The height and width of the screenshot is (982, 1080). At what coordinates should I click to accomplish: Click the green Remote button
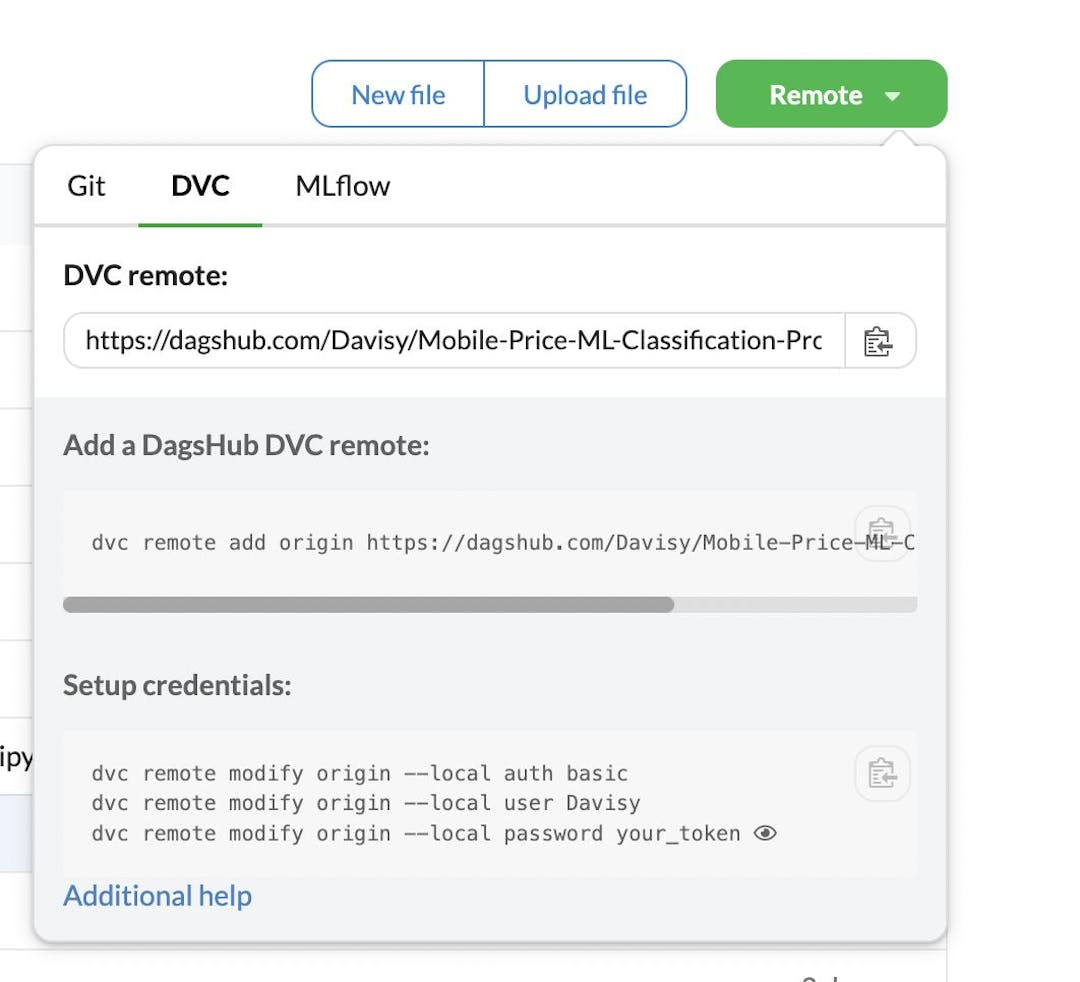point(816,94)
